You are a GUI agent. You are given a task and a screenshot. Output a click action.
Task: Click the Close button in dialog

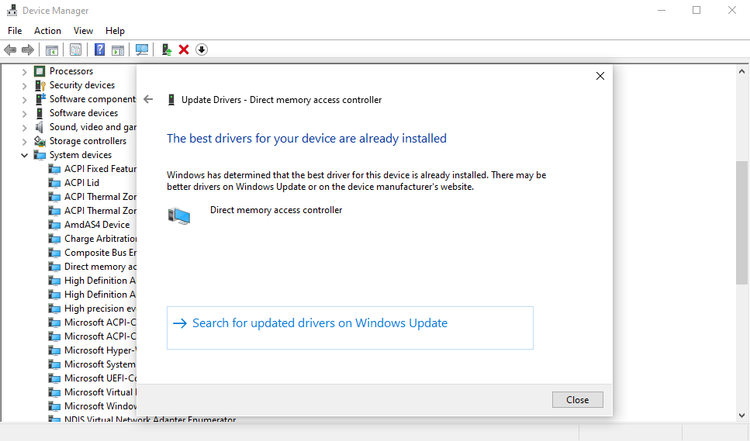point(577,400)
